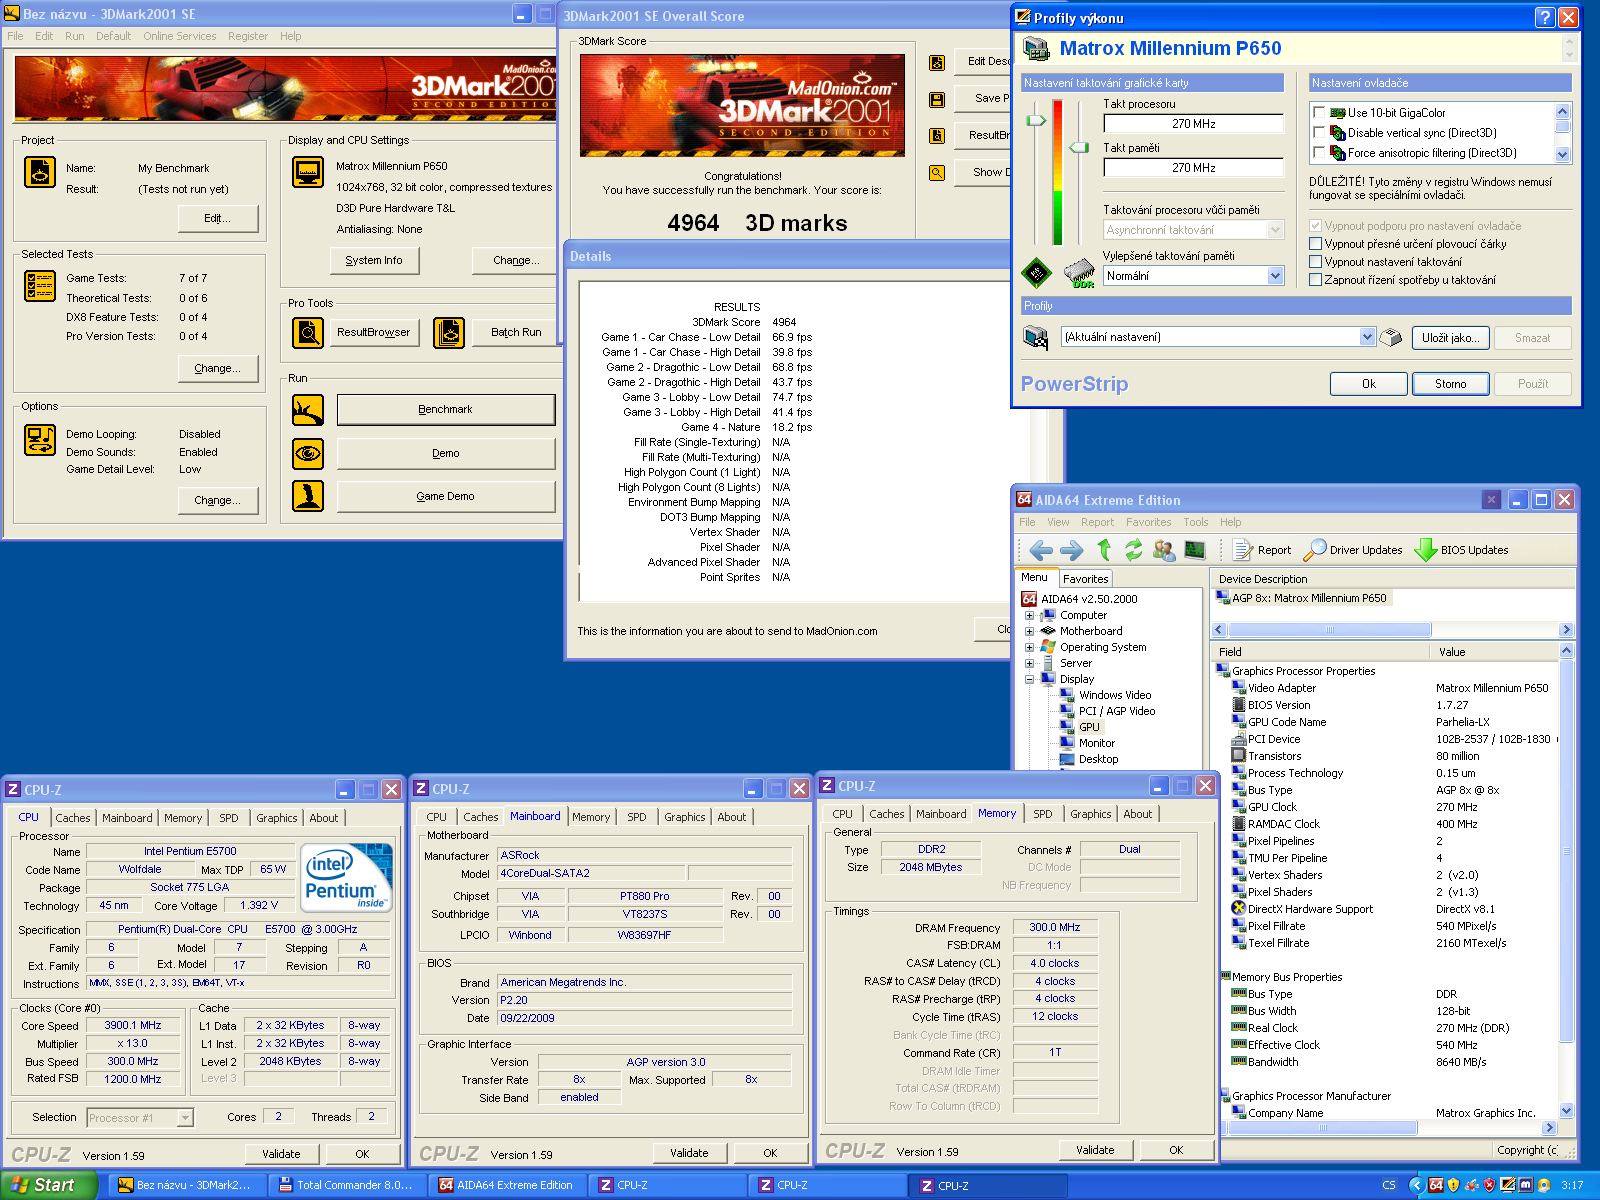
Task: Click the Benchmark button
Action: click(446, 410)
